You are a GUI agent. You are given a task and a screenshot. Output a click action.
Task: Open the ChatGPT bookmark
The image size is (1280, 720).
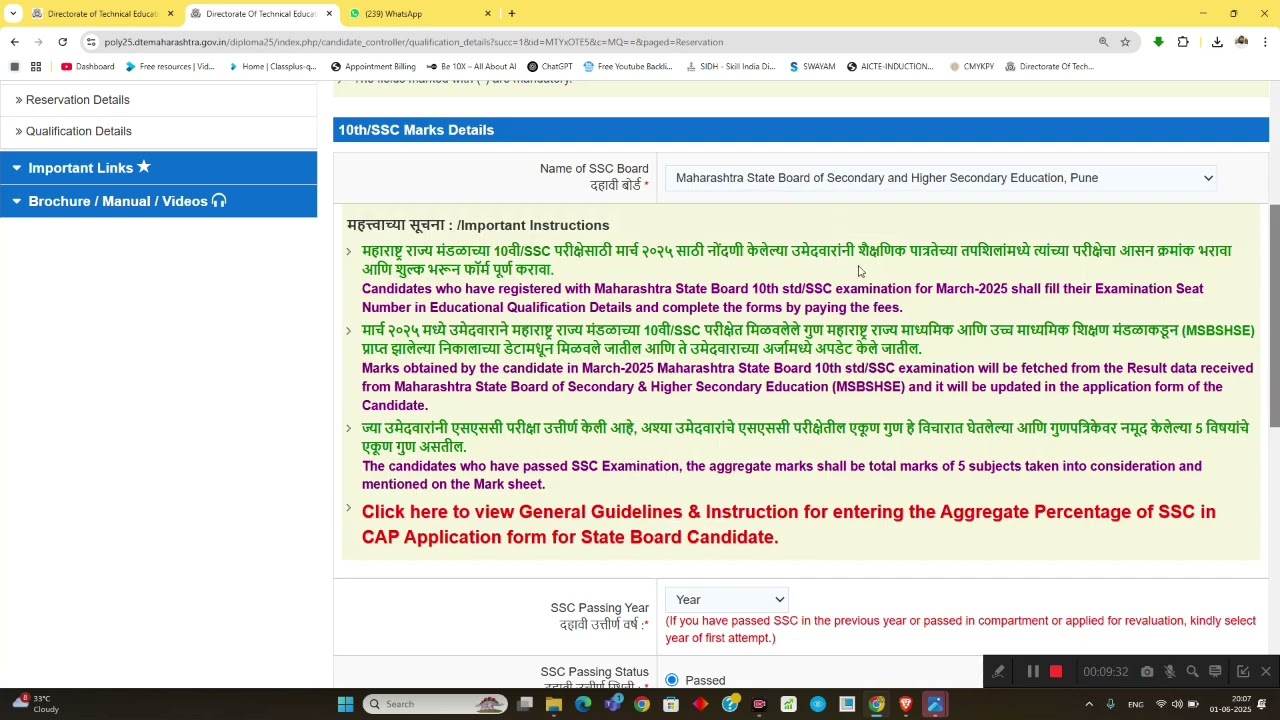tap(550, 67)
